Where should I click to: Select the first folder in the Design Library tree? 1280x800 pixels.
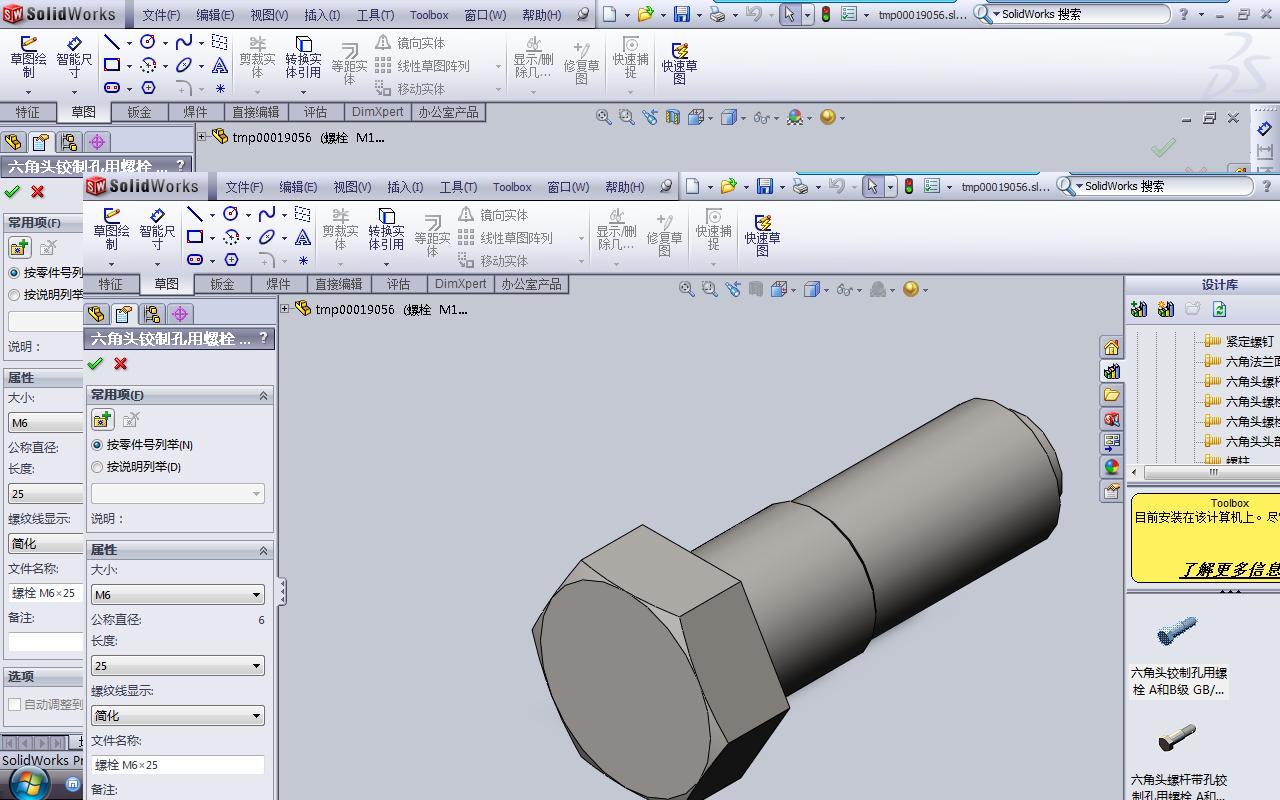pyautogui.click(x=1240, y=341)
